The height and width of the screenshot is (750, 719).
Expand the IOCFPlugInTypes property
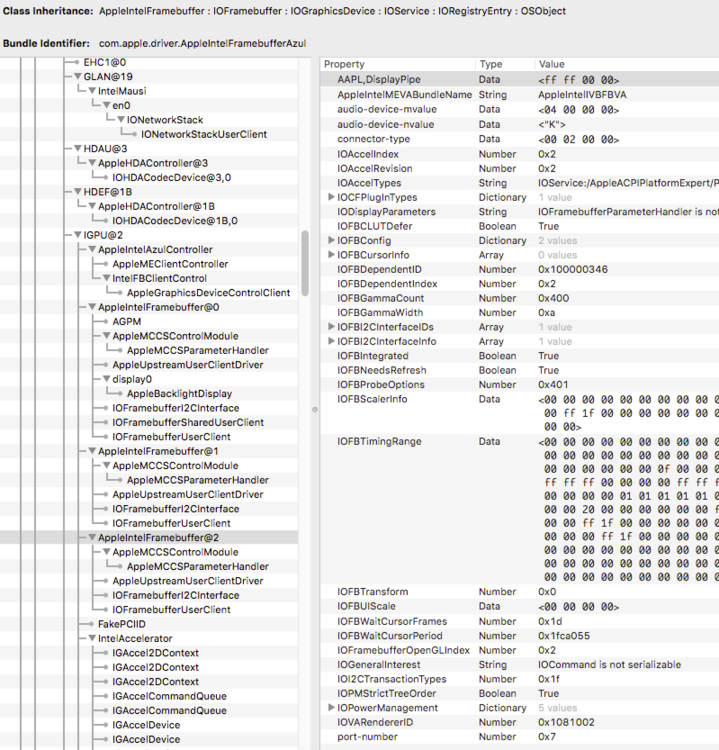[x=331, y=198]
